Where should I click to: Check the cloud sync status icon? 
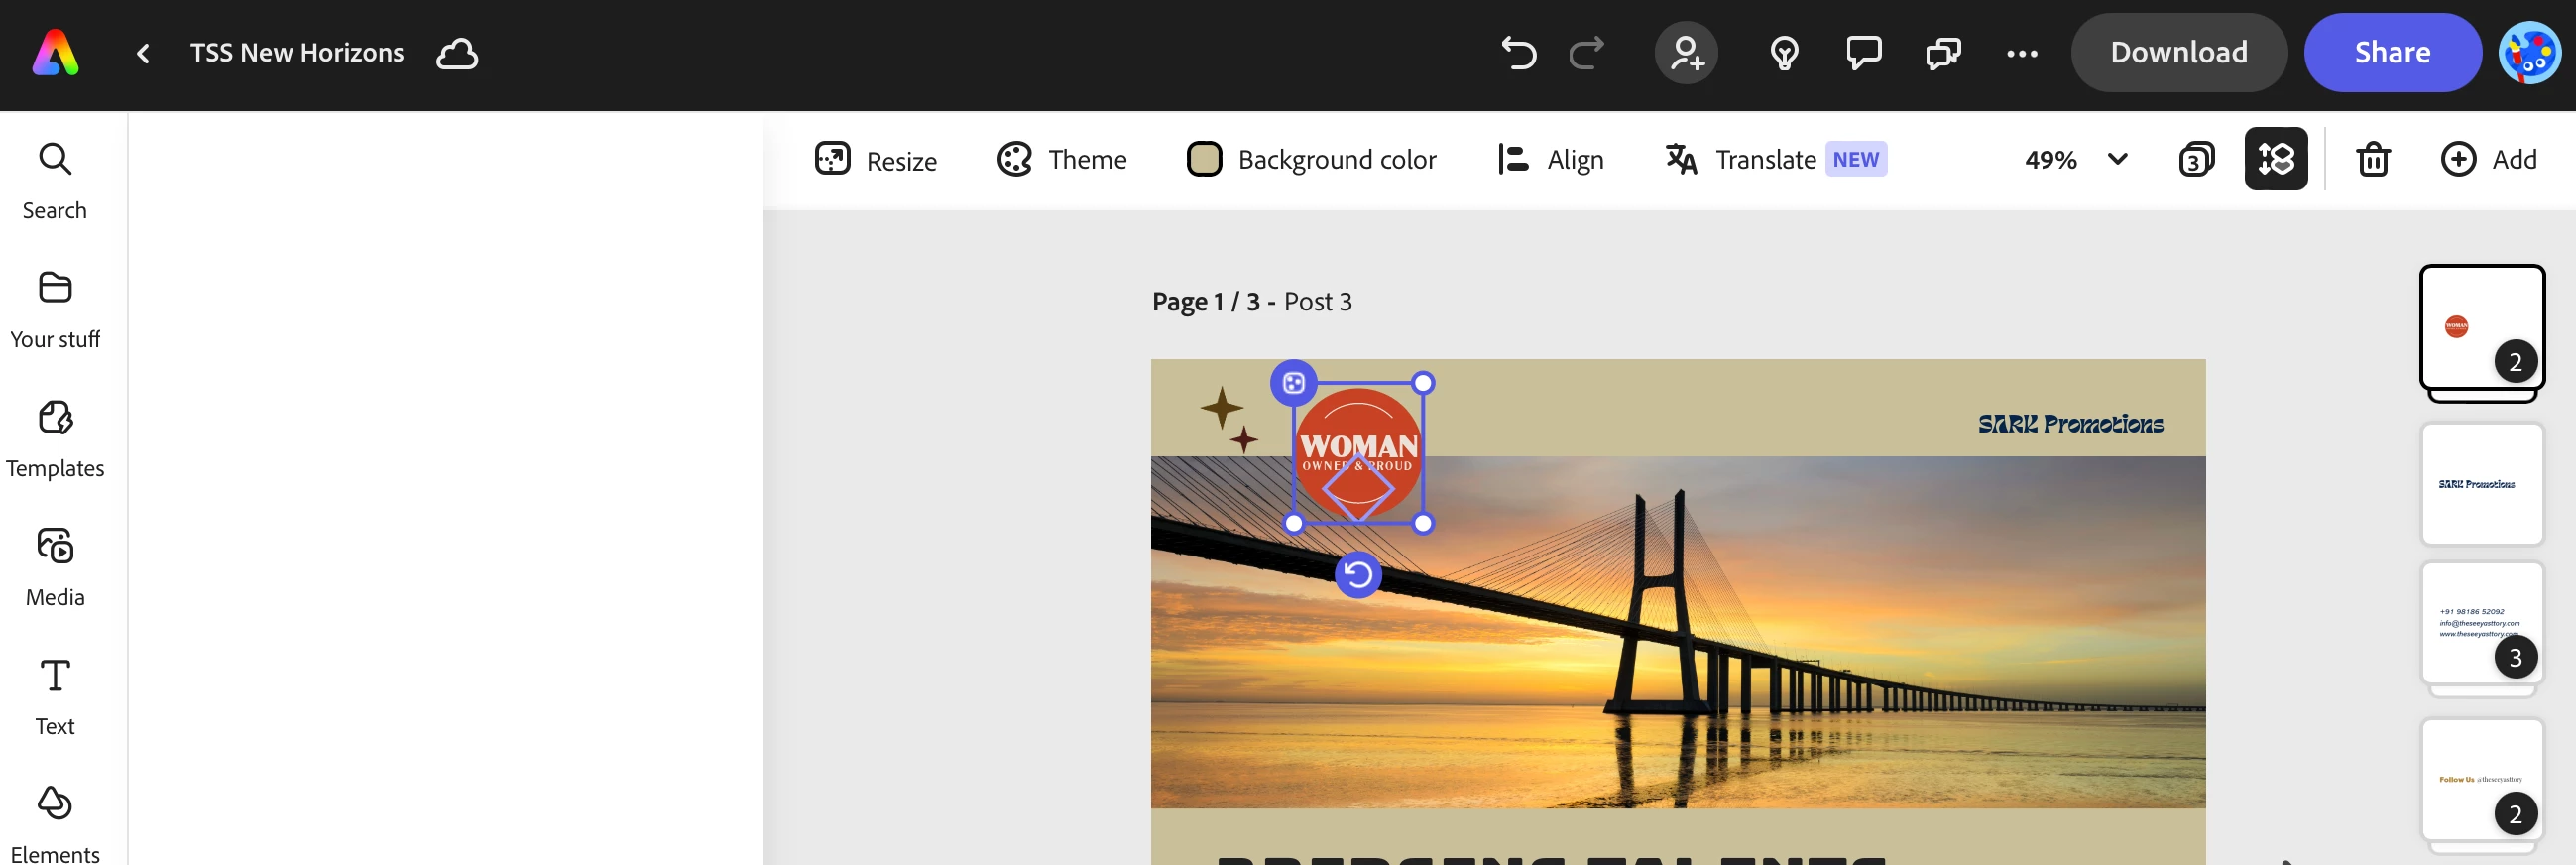457,53
